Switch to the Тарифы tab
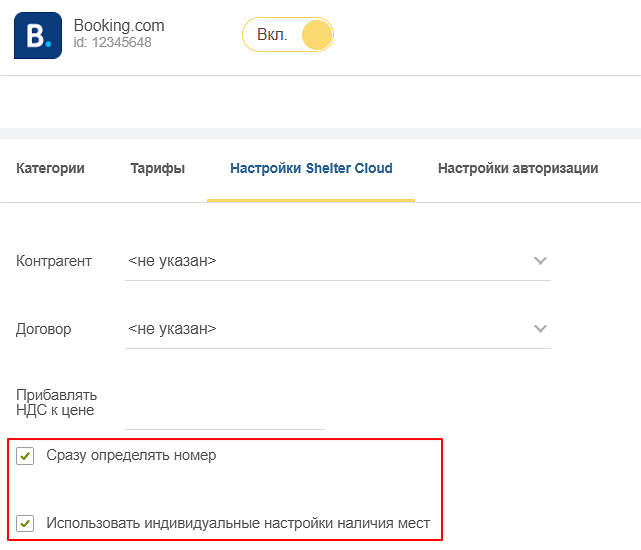 tap(158, 168)
